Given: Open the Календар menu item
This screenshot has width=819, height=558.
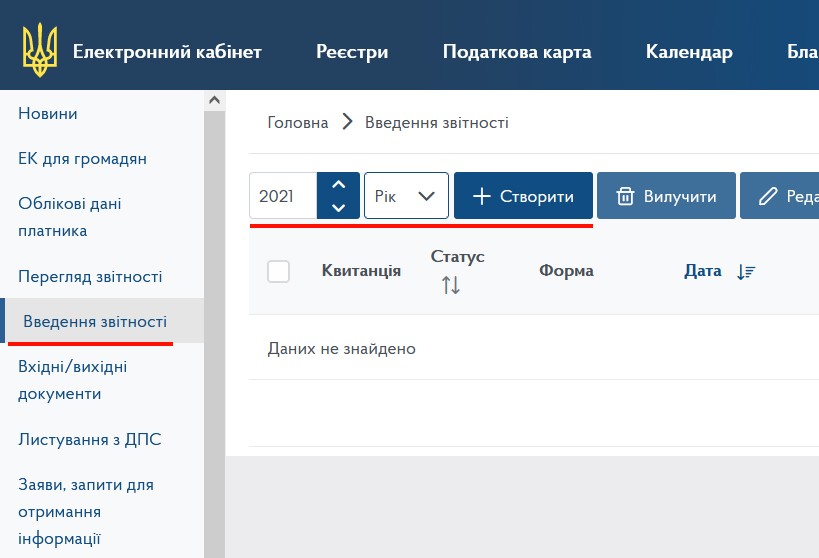Looking at the screenshot, I should click(x=689, y=52).
